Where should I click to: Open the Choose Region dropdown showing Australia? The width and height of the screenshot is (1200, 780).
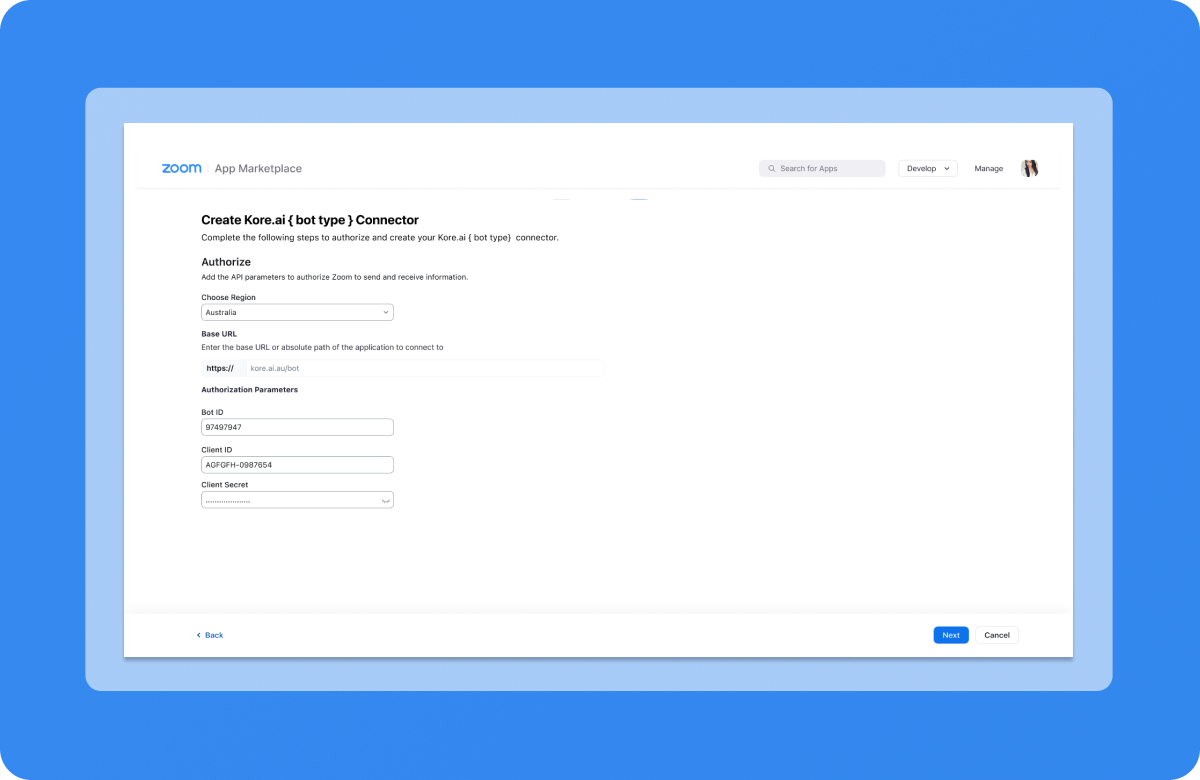(297, 312)
